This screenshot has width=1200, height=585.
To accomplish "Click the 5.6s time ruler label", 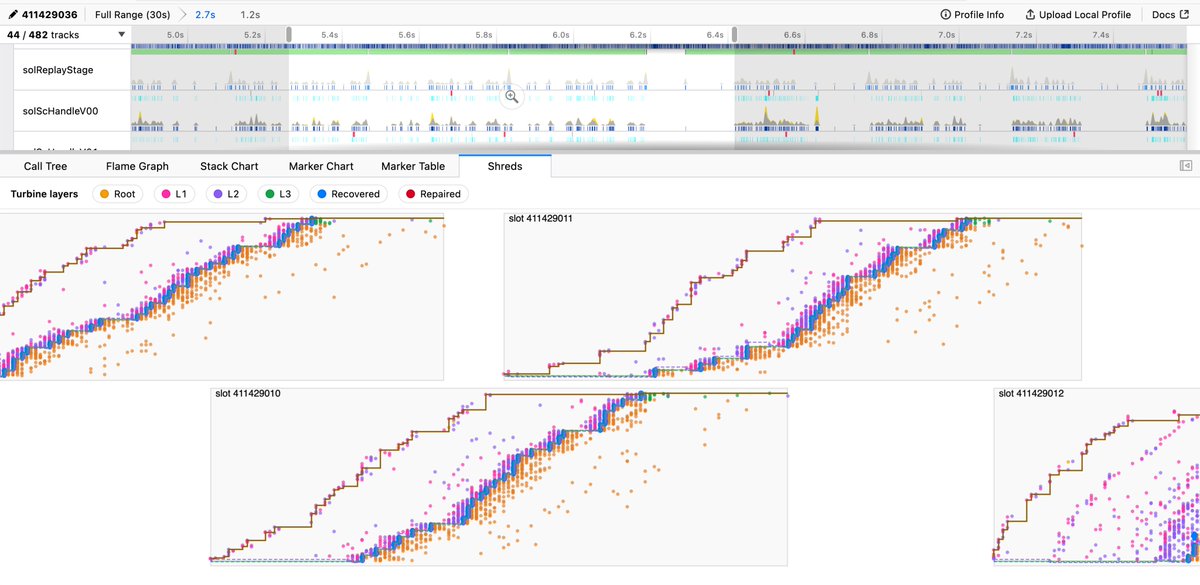I will [x=406, y=35].
